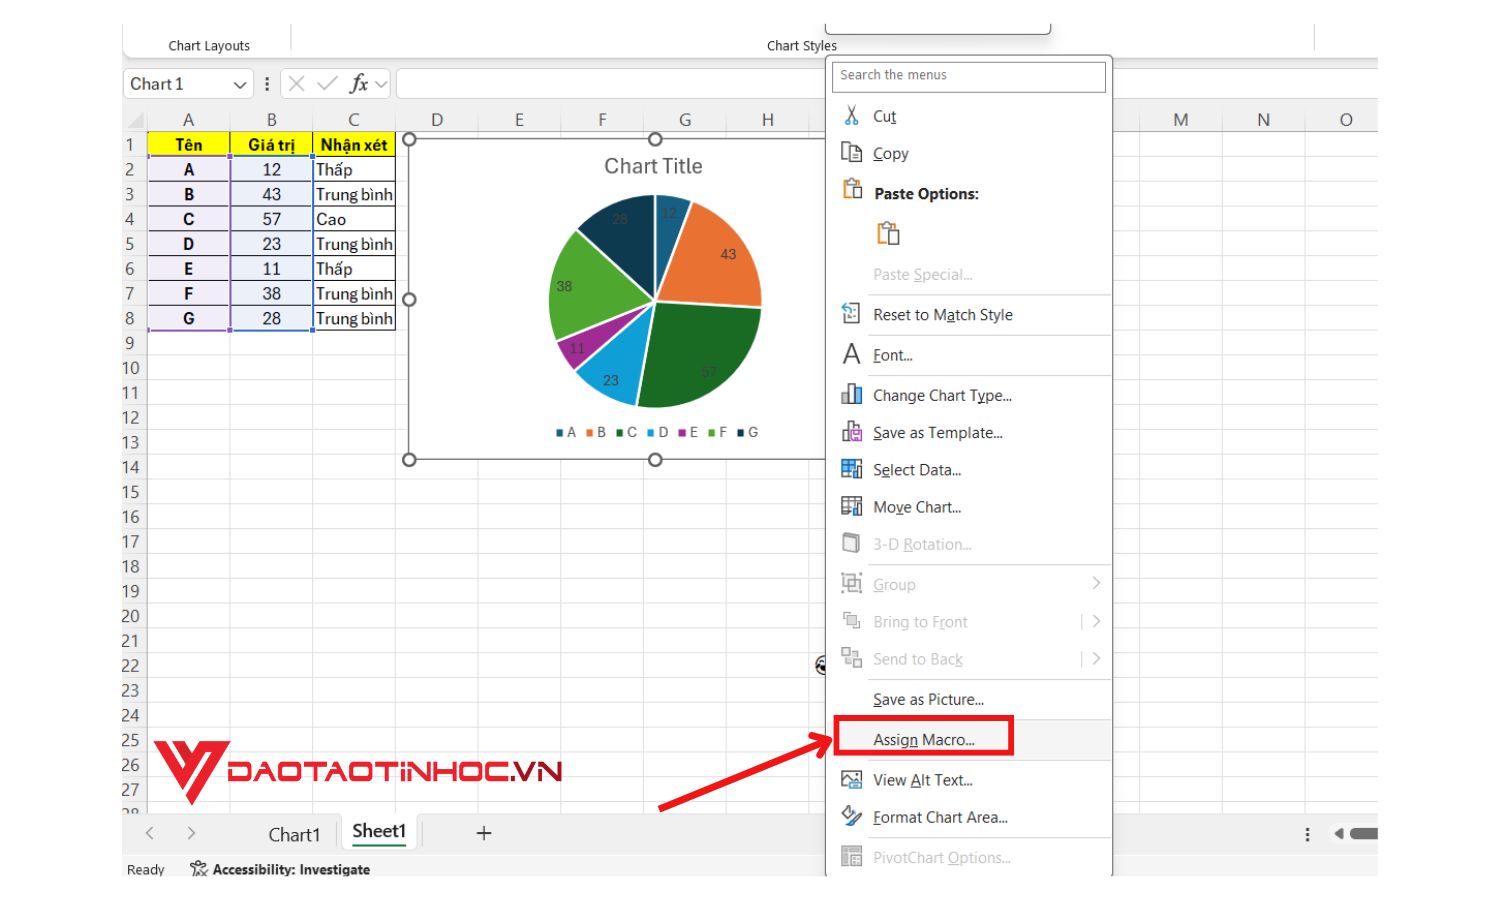Click the 3-D Rotation icon
The height and width of the screenshot is (900, 1500).
point(852,543)
